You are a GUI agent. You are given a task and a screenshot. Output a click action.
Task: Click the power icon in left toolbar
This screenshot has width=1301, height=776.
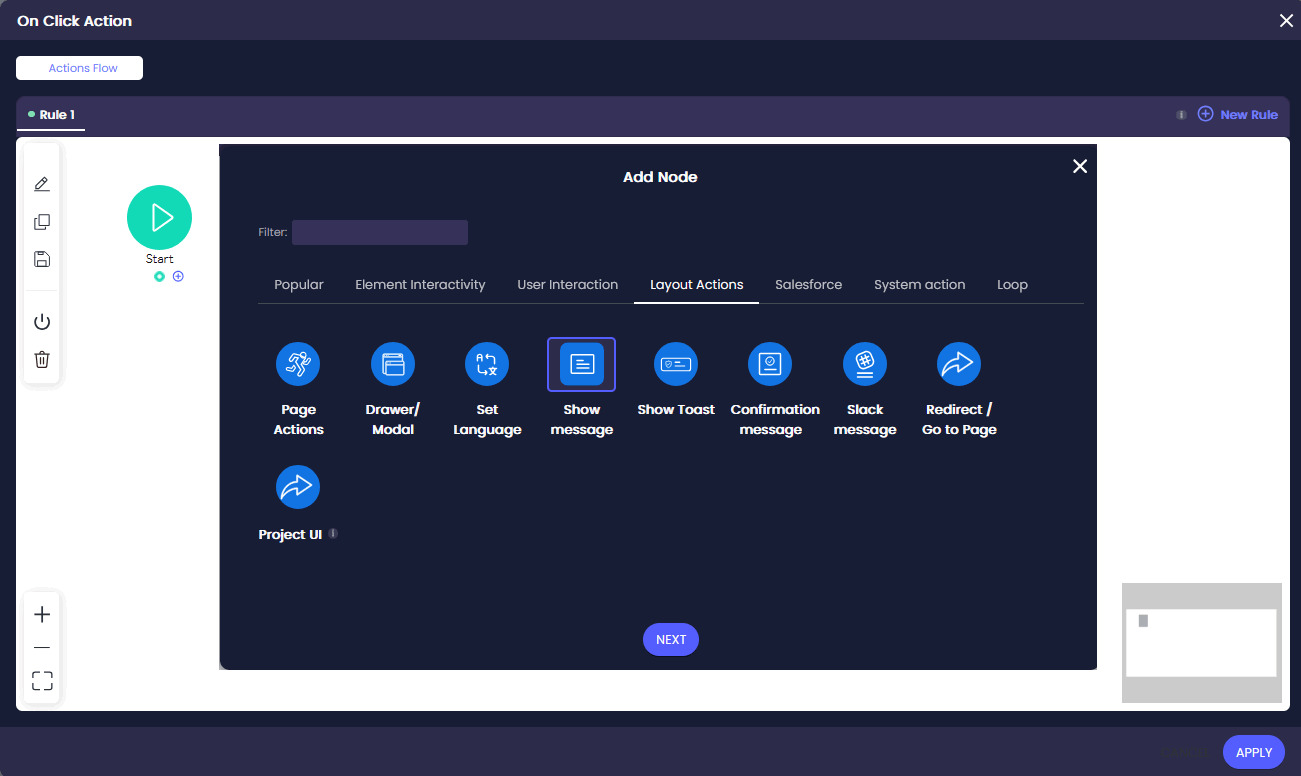(42, 322)
